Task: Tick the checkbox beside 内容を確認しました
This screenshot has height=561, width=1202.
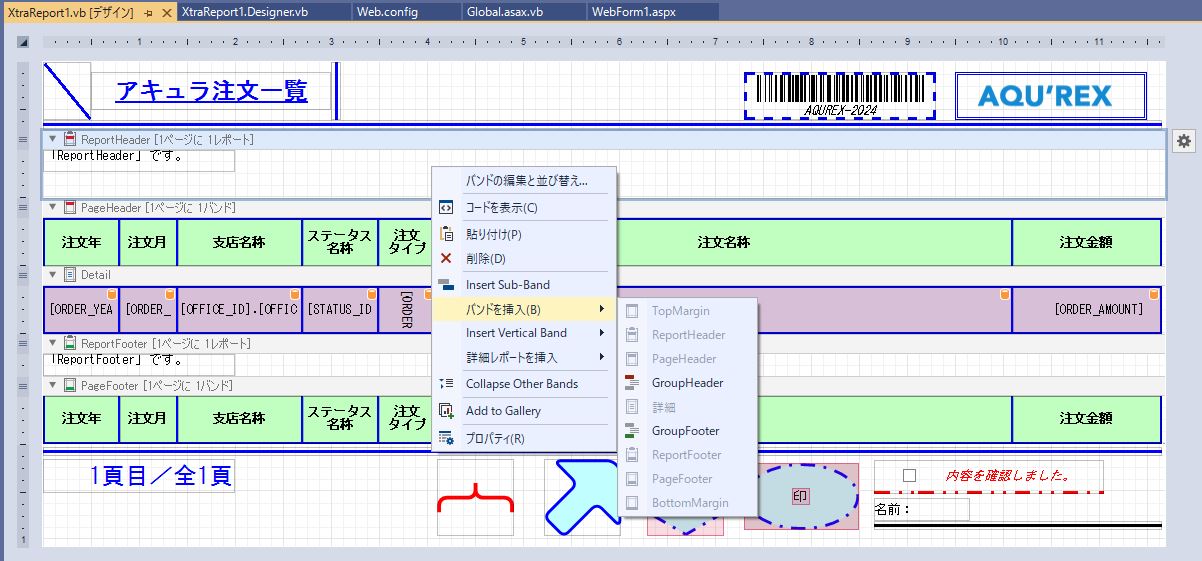Action: click(909, 475)
